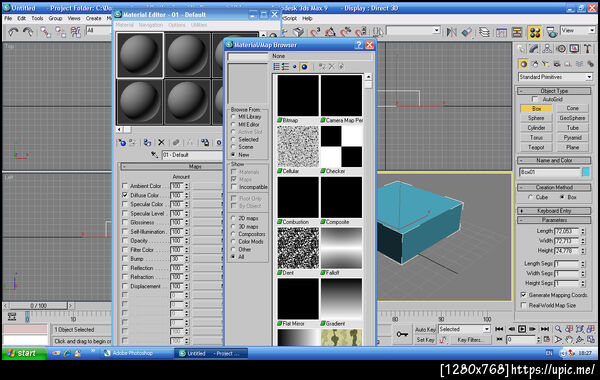This screenshot has height=380, width=600.
Task: Click the large Set Keys key button
Action: pyautogui.click(x=402, y=334)
